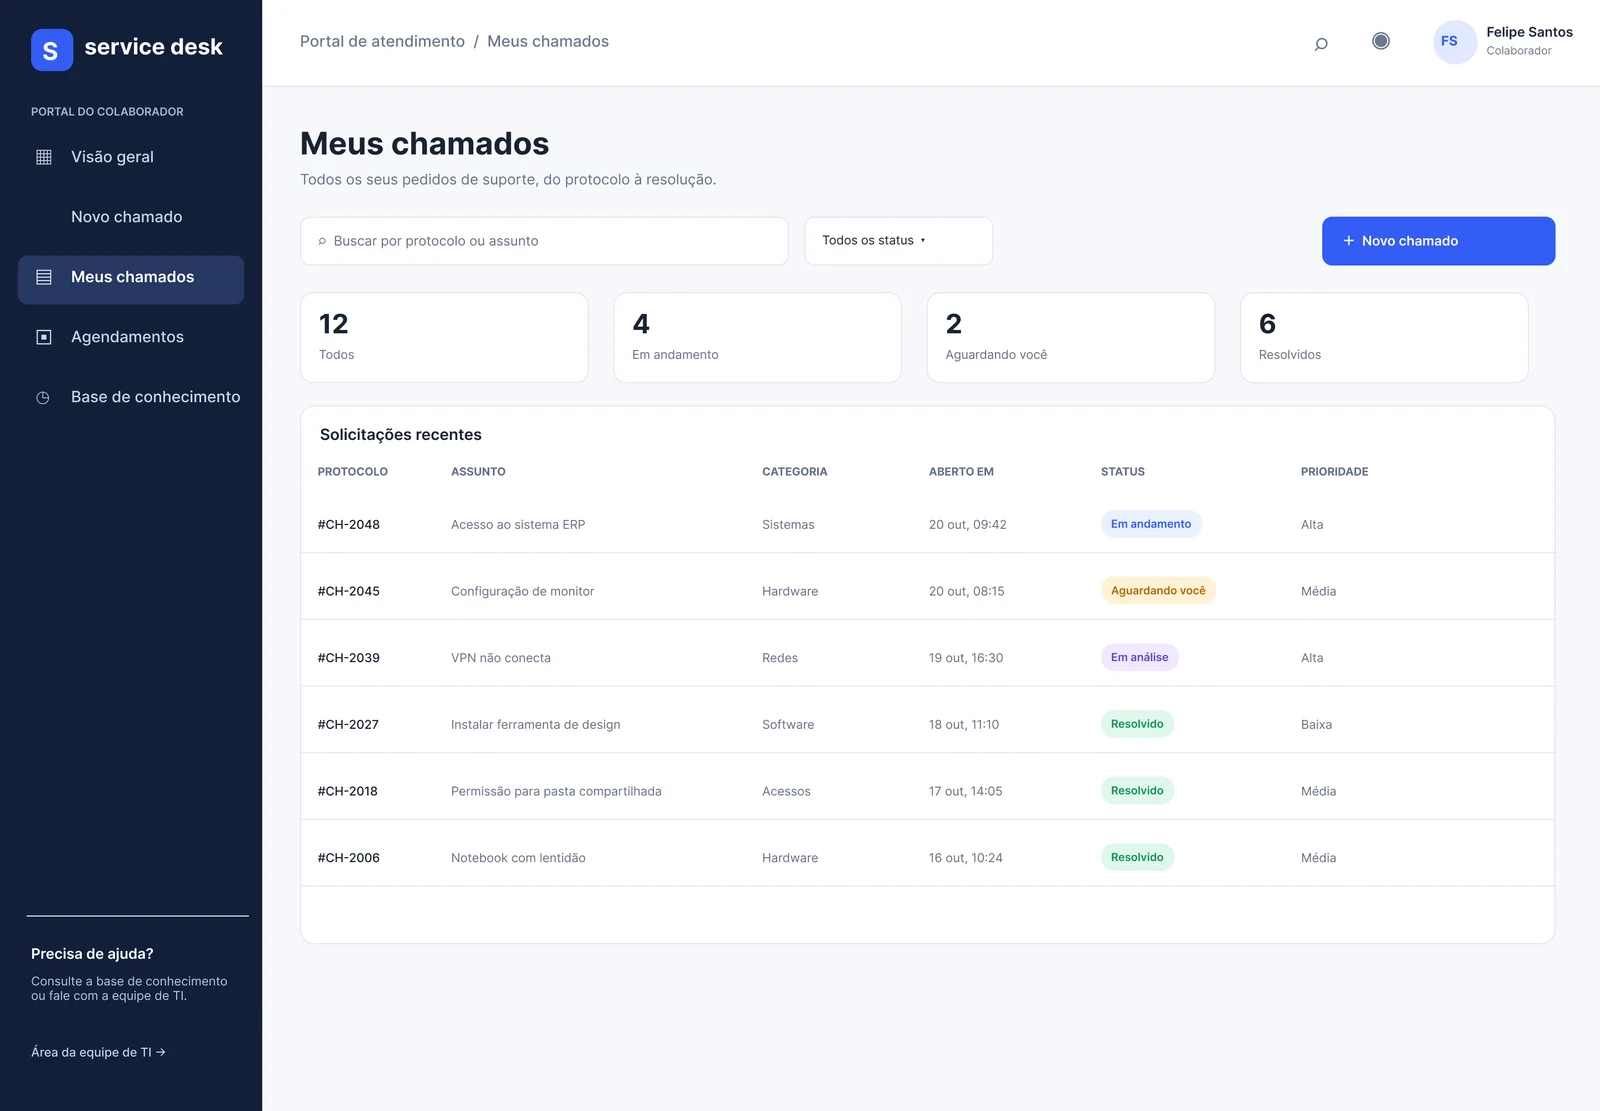Click the PRIORIDADE column header
The image size is (1600, 1111).
click(x=1334, y=472)
